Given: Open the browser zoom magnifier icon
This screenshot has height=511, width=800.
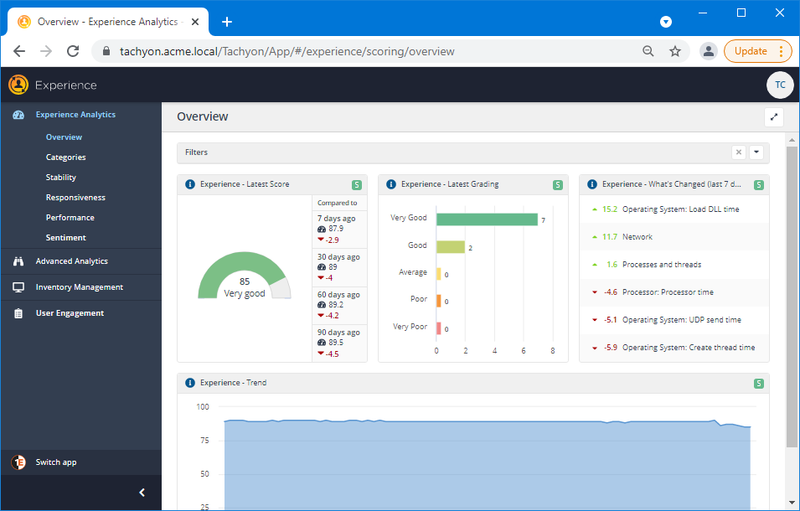Looking at the screenshot, I should pyautogui.click(x=648, y=51).
